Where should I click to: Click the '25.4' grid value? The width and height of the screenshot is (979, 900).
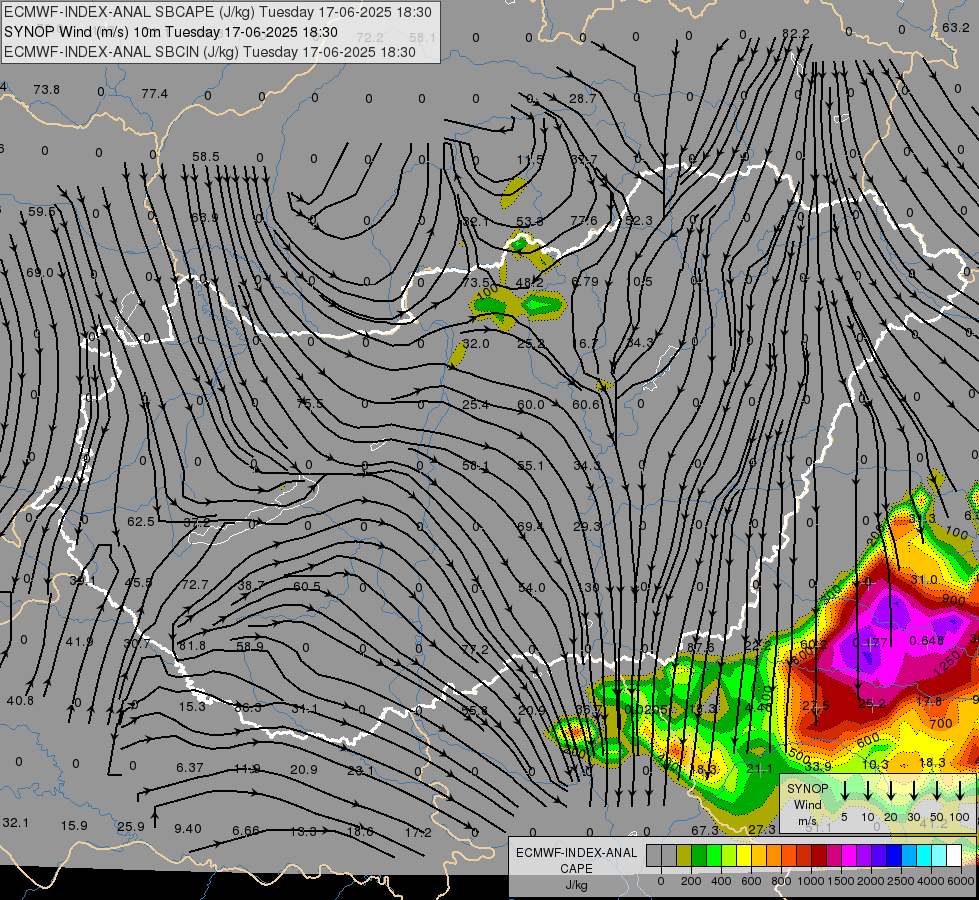coord(475,405)
